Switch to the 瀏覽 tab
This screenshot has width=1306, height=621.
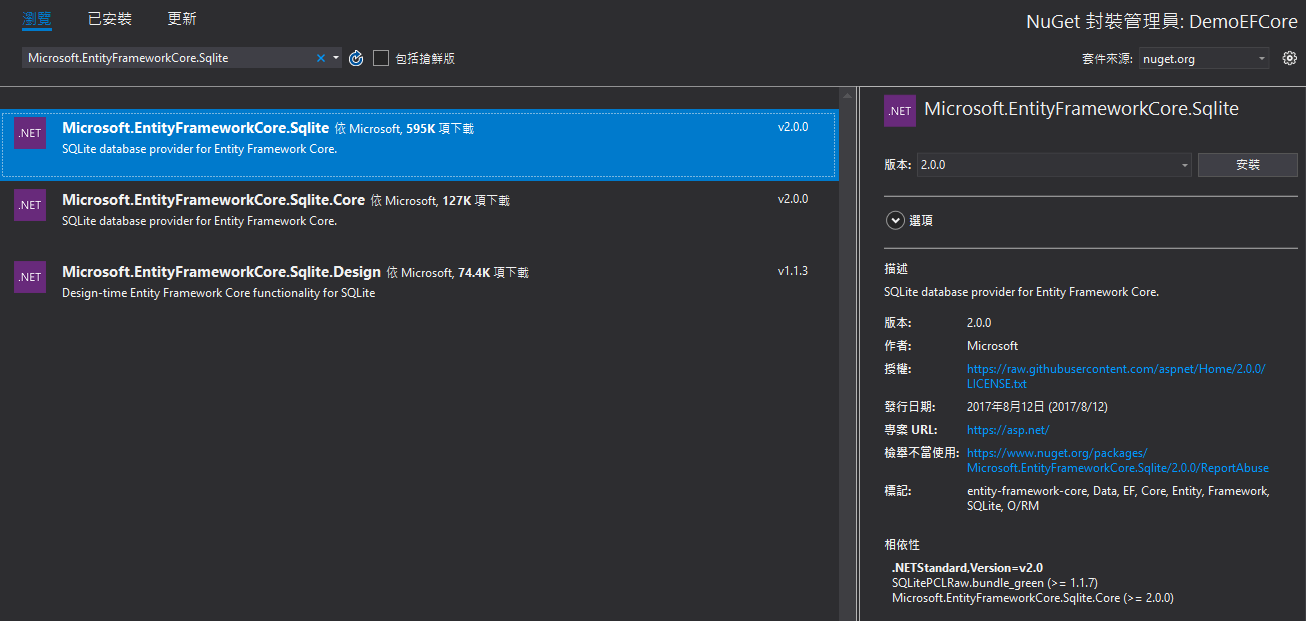pos(37,19)
